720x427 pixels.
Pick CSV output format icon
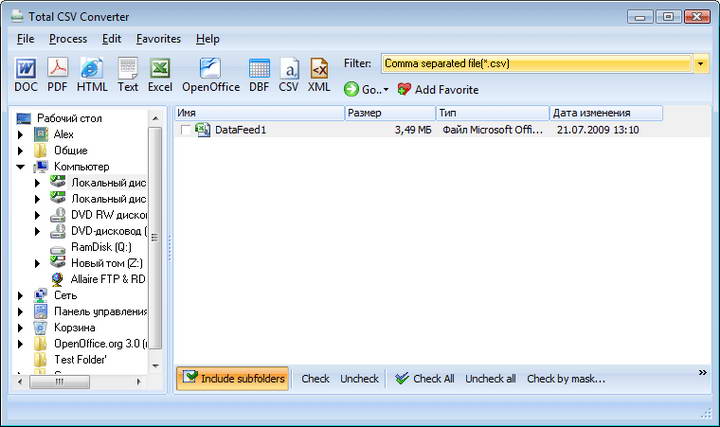[289, 68]
